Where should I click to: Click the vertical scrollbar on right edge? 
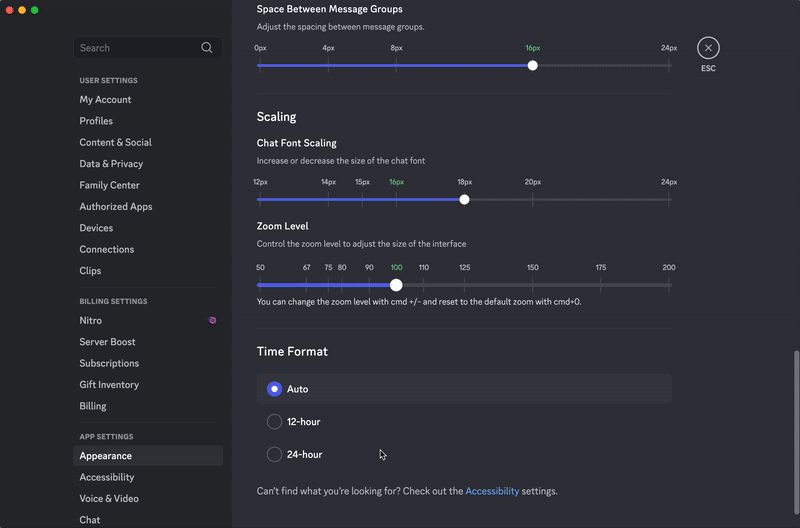coord(796,432)
